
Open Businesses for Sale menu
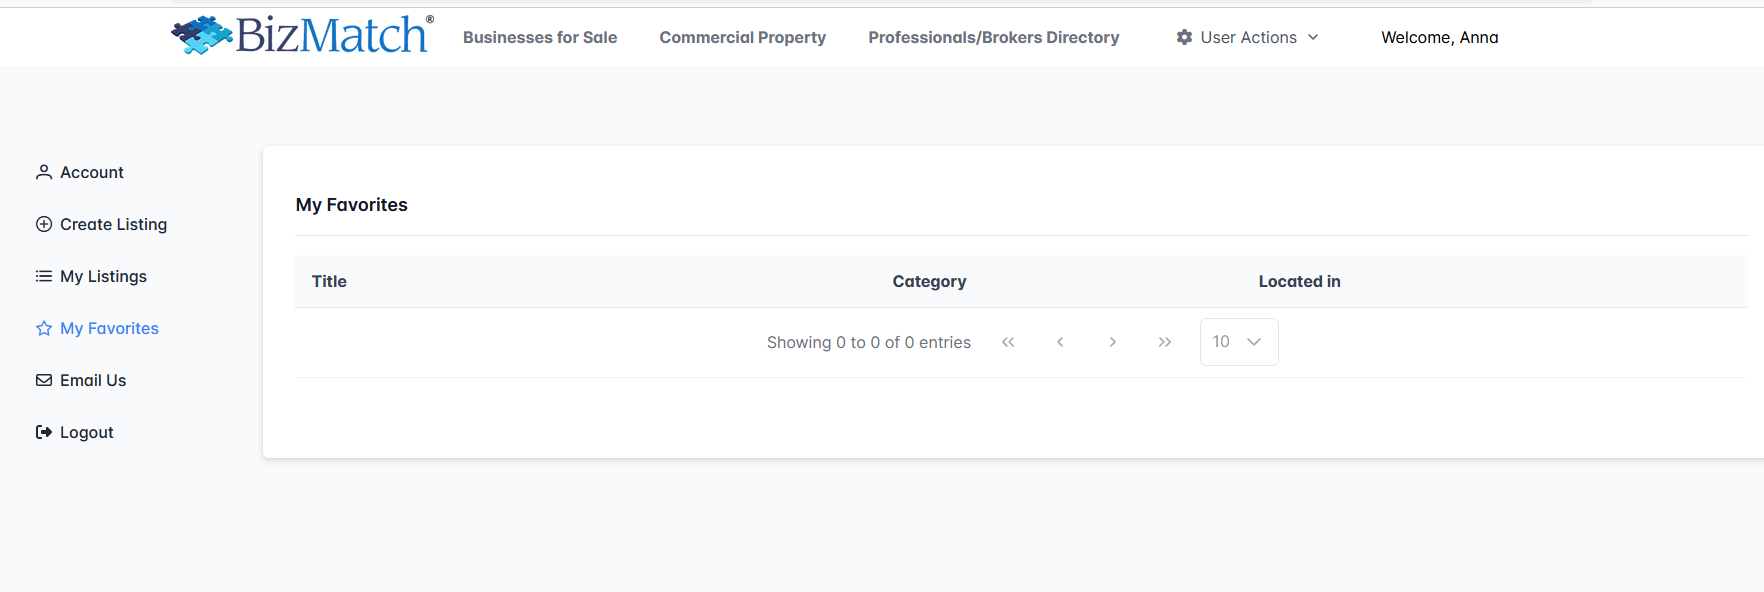[540, 37]
